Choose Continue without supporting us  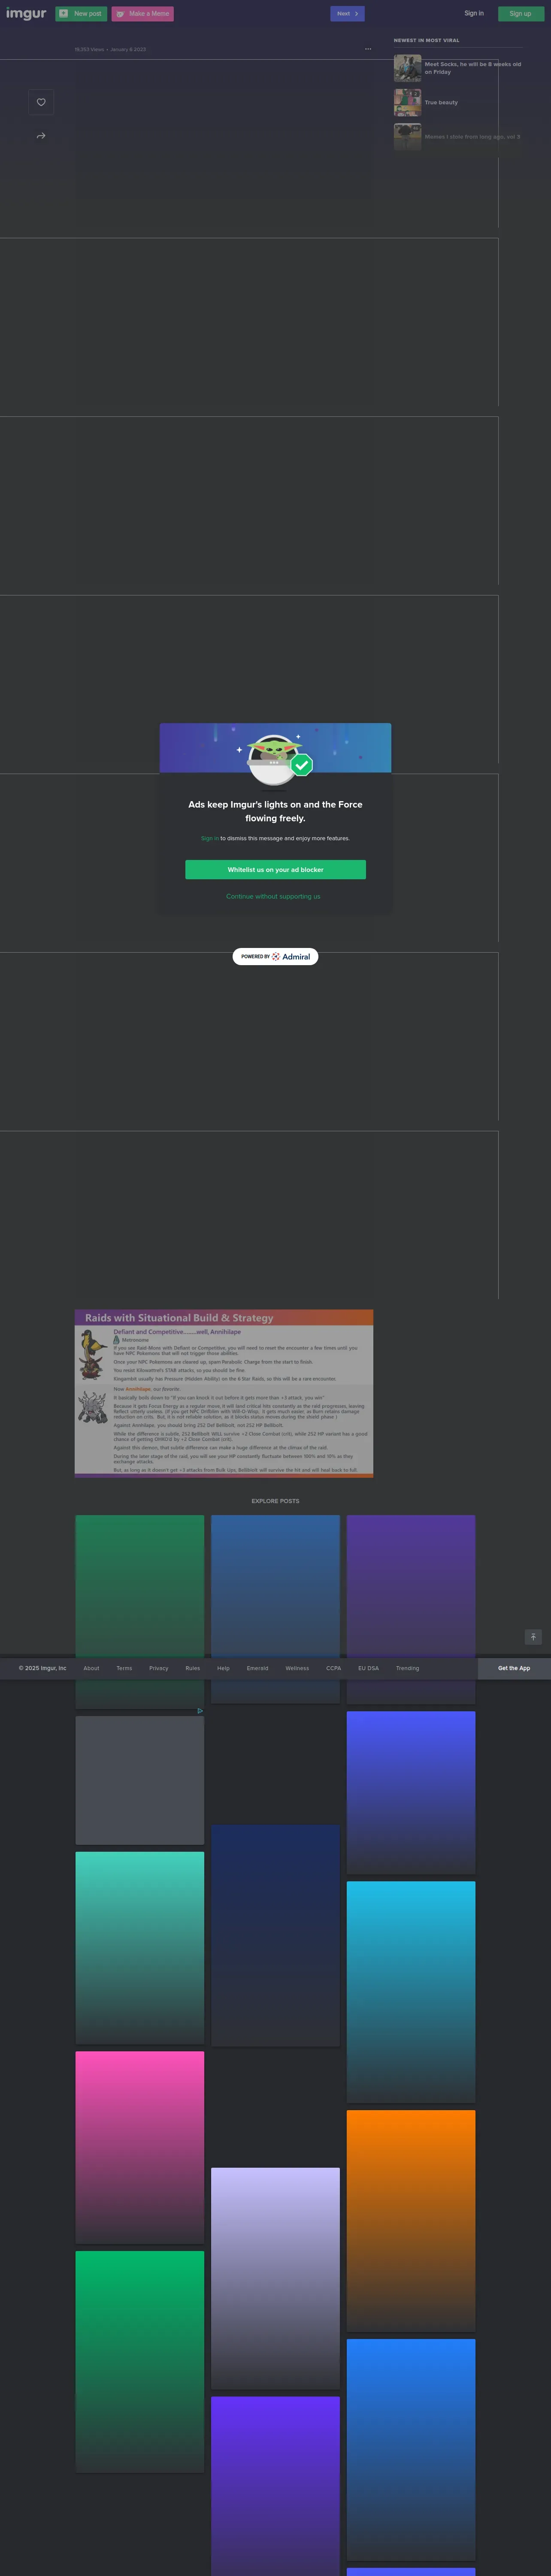[x=273, y=897]
